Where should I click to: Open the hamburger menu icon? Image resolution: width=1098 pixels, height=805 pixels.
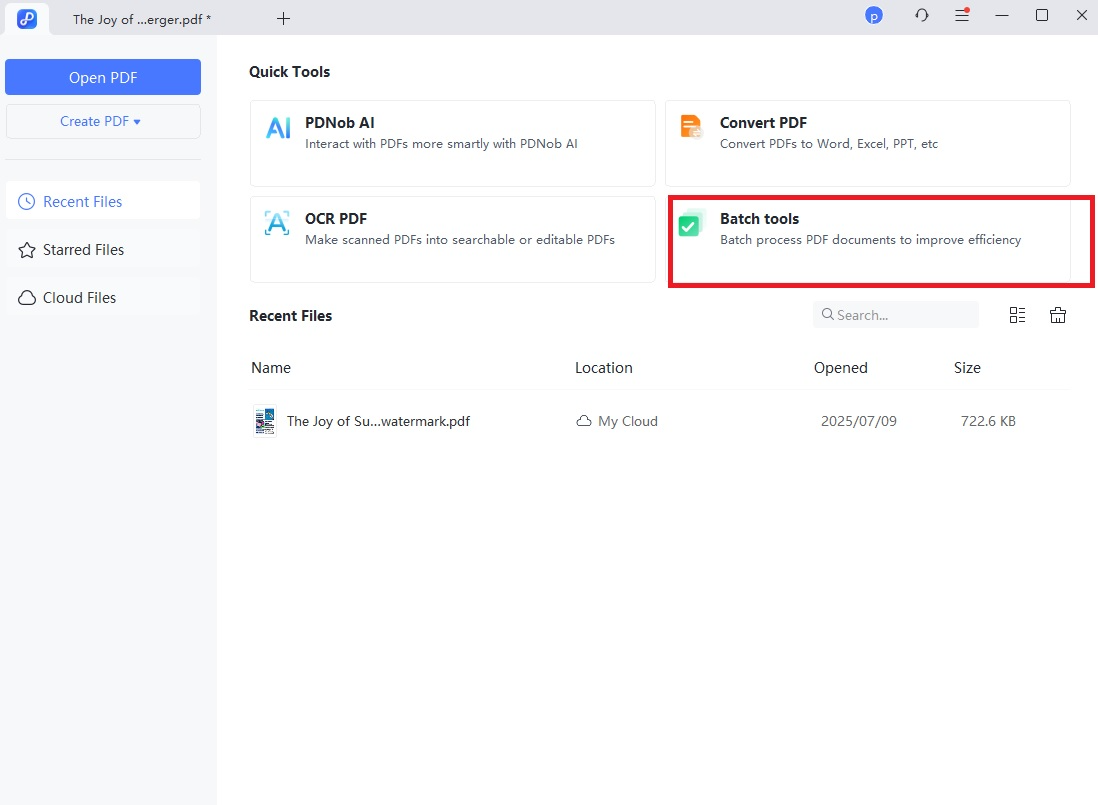[x=962, y=16]
